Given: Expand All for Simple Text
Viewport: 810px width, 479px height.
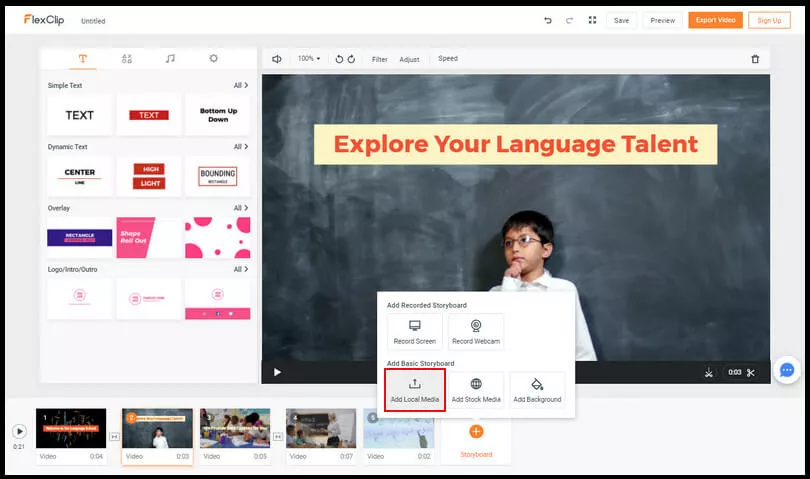Looking at the screenshot, I should pos(241,85).
